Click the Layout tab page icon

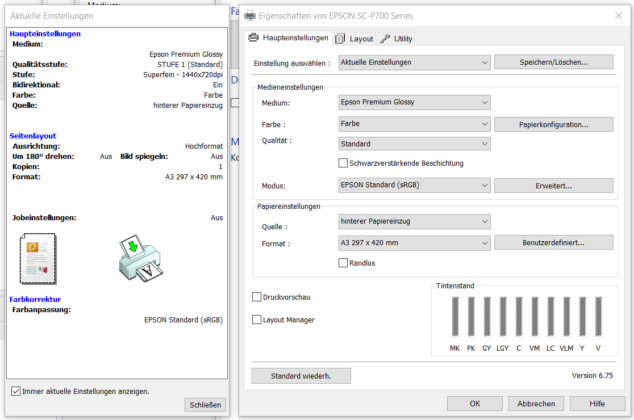pos(341,38)
